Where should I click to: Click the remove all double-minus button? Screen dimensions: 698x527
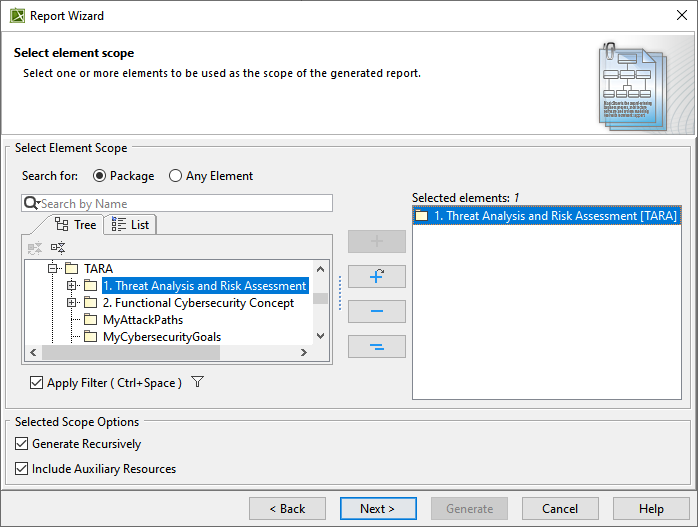click(376, 347)
